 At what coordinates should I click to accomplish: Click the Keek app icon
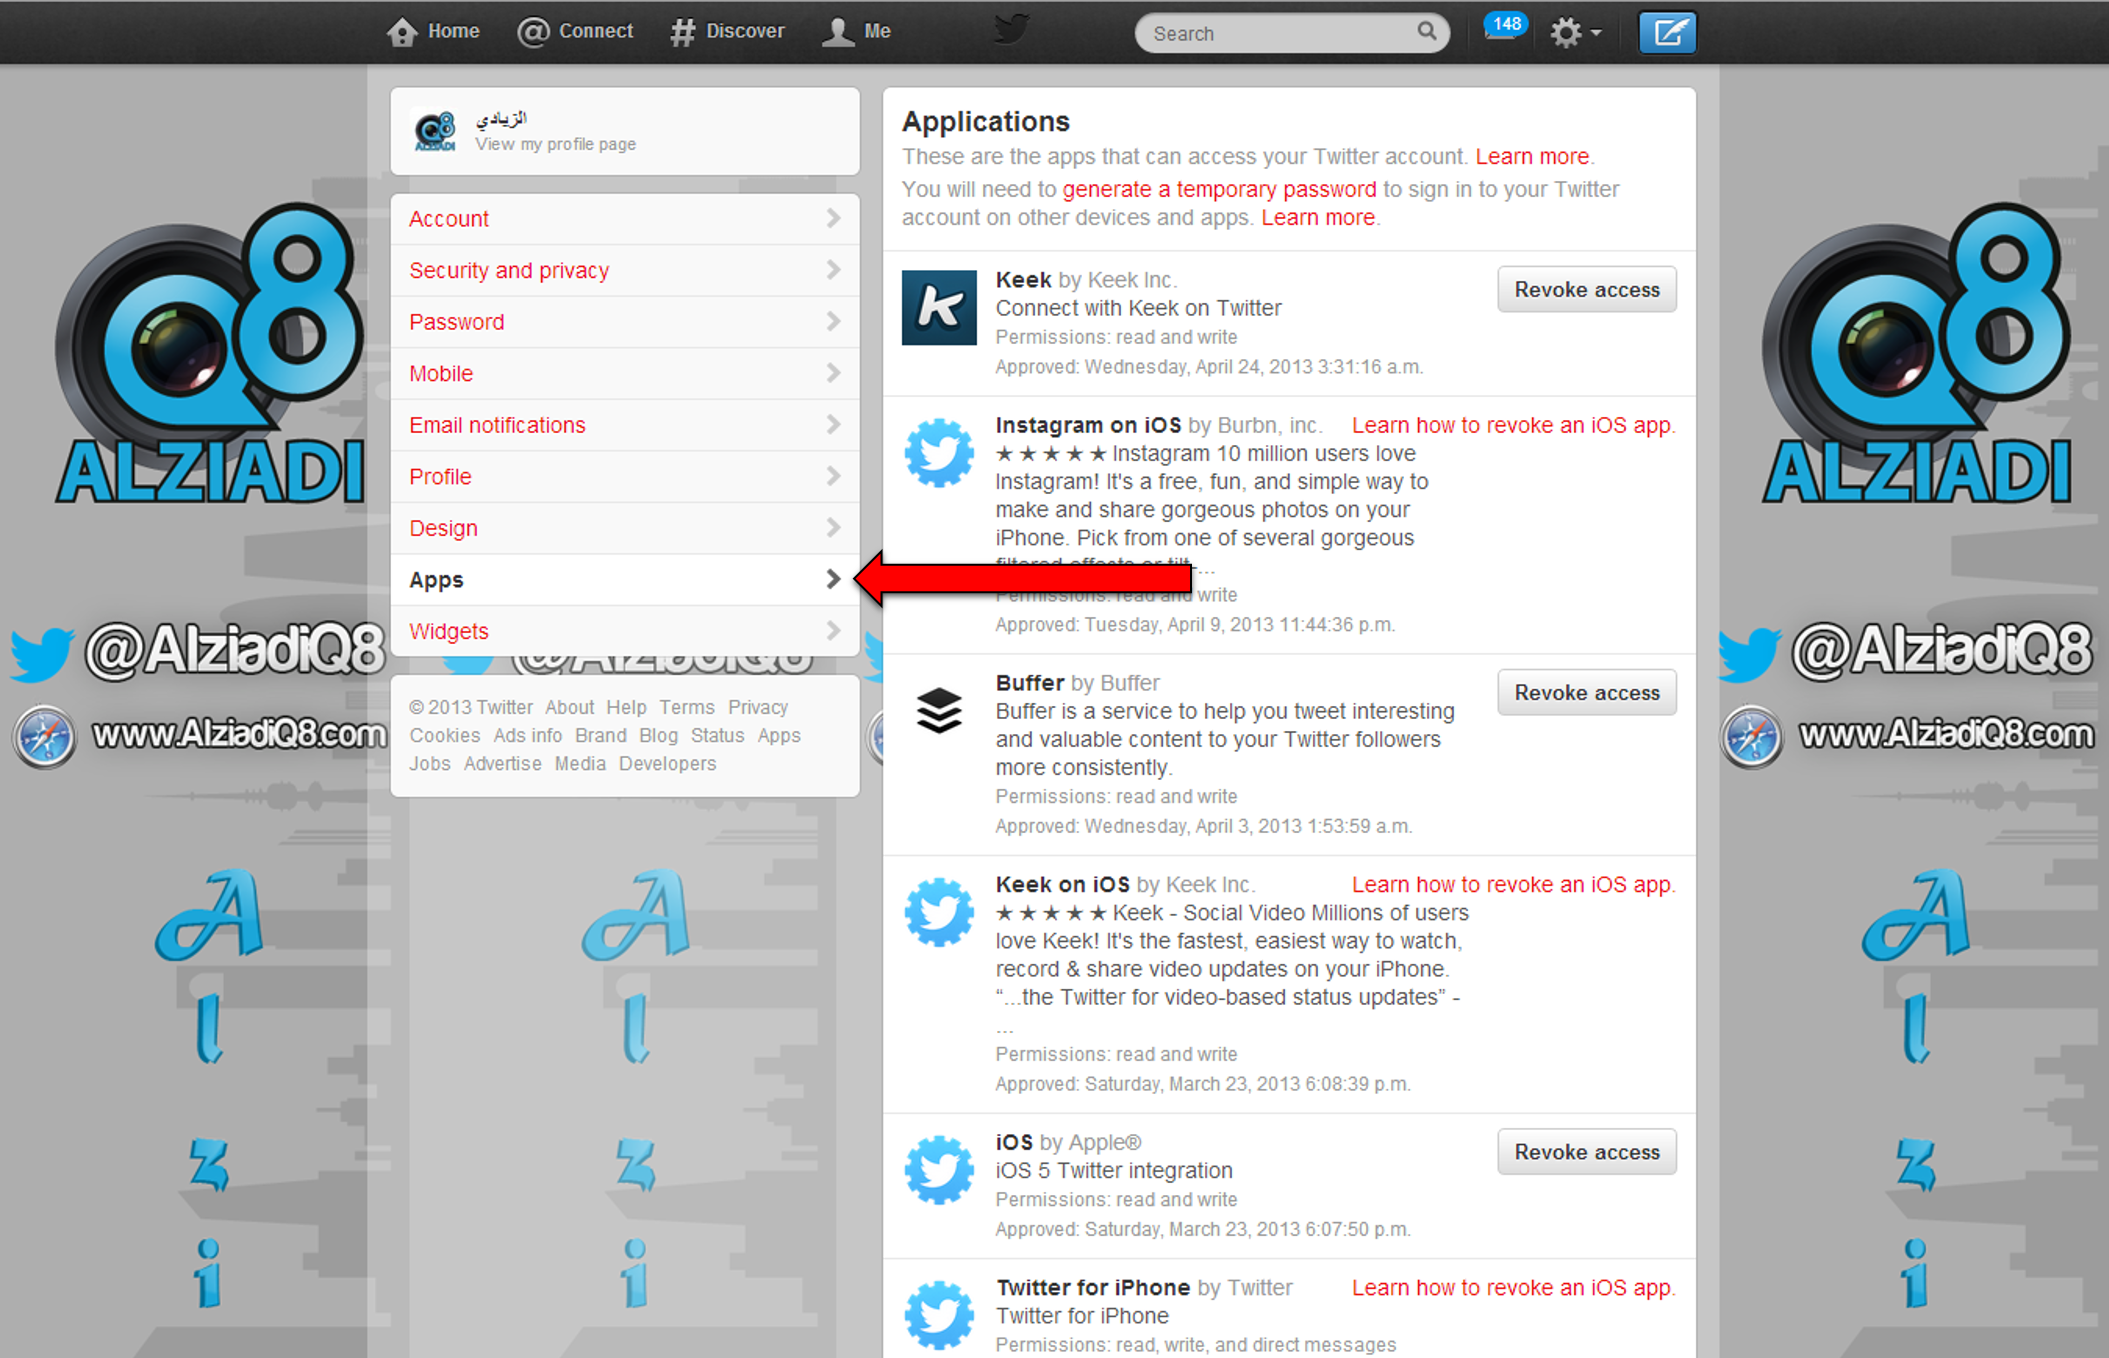tap(938, 307)
